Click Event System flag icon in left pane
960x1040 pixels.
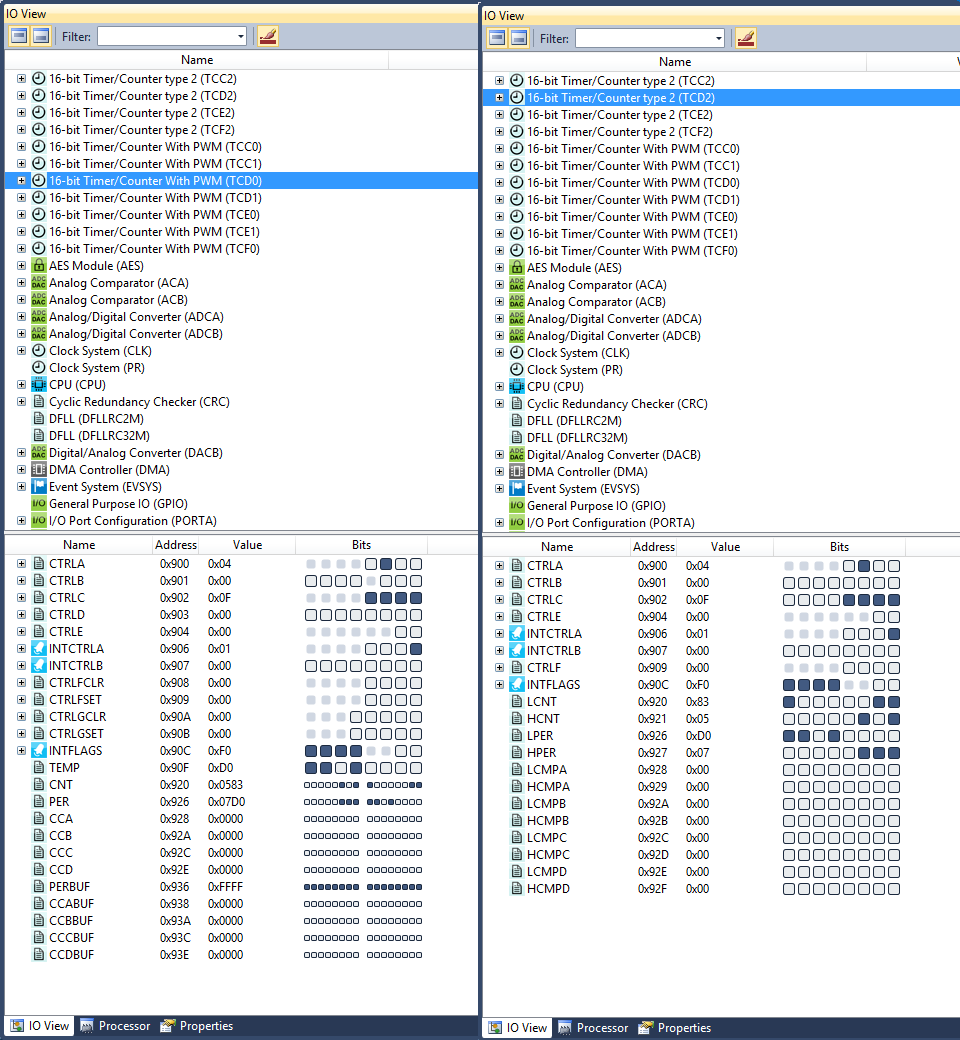[x=39, y=487]
